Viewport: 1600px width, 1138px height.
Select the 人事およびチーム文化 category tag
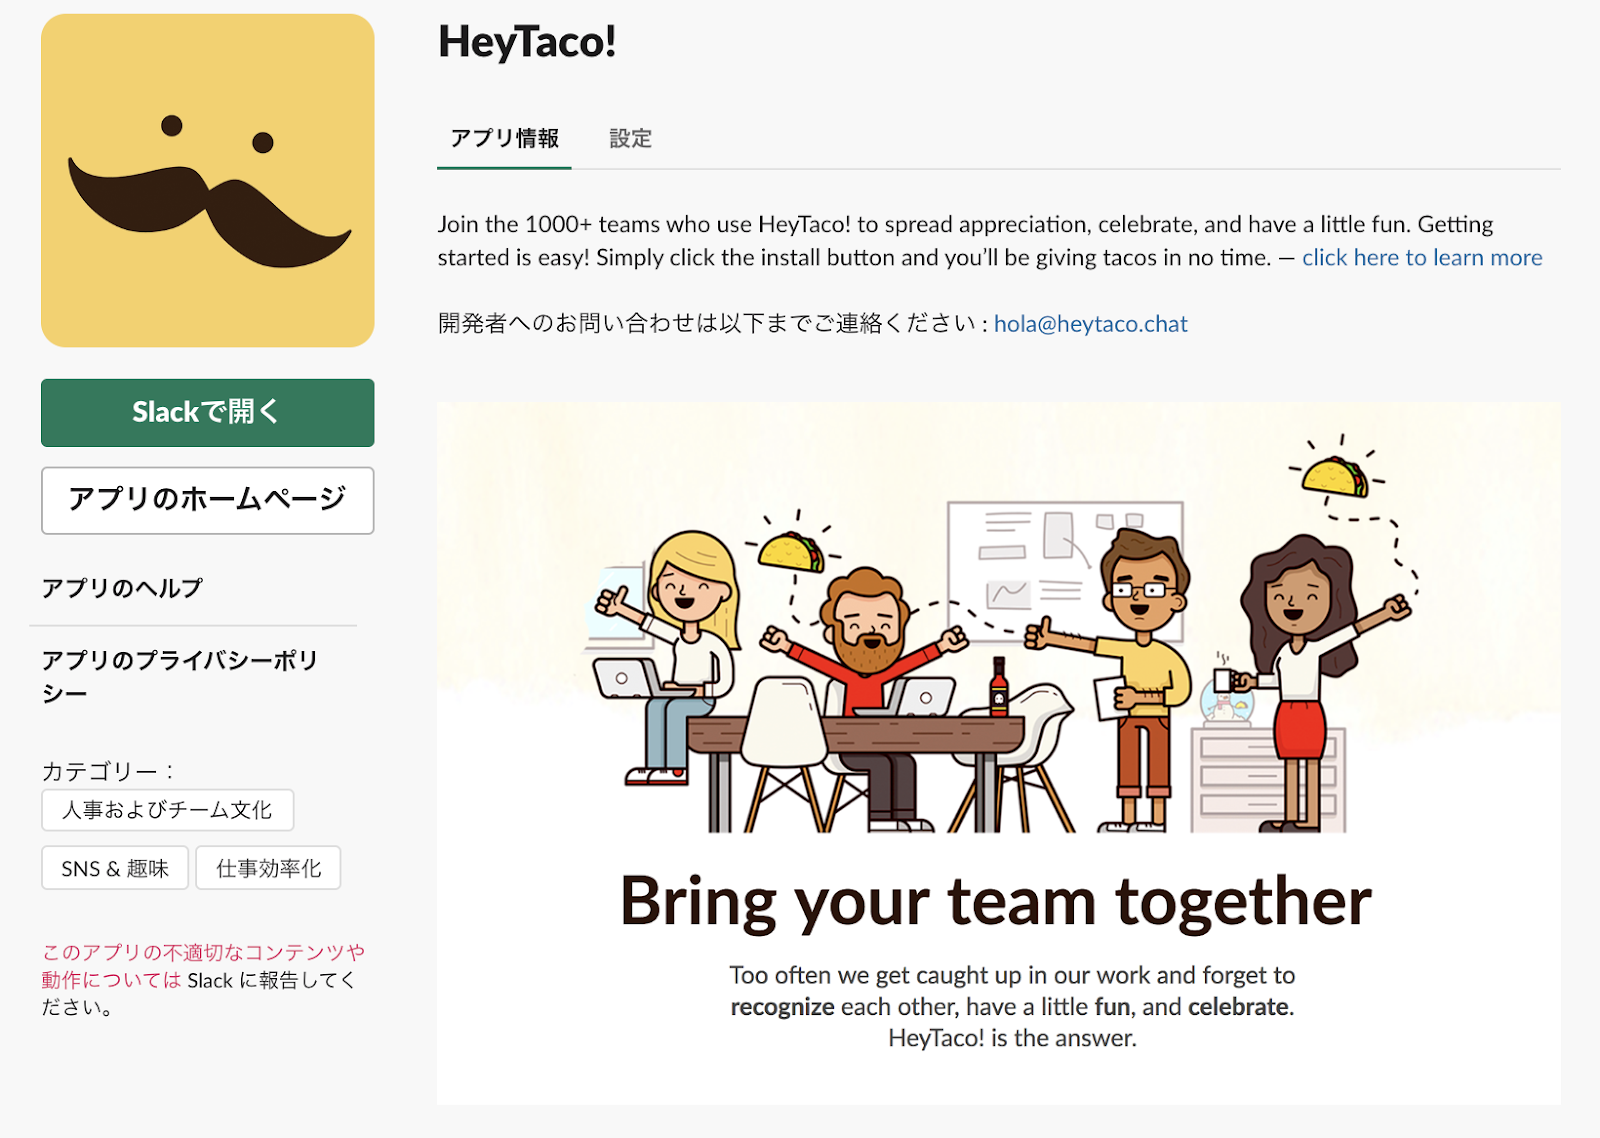click(x=168, y=810)
